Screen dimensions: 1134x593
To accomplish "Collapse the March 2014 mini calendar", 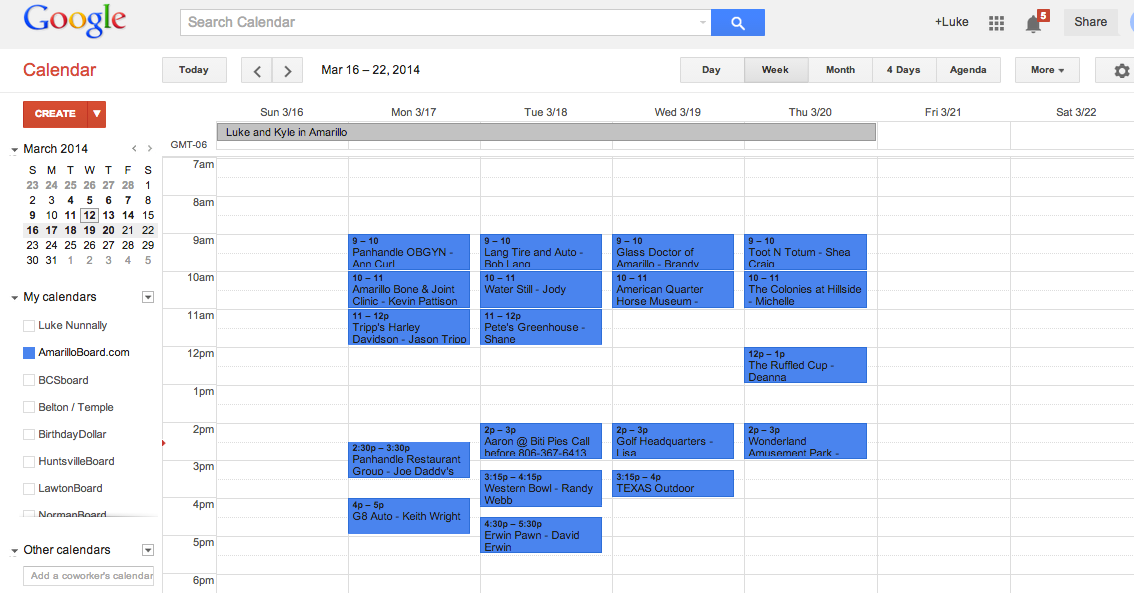I will pyautogui.click(x=14, y=149).
